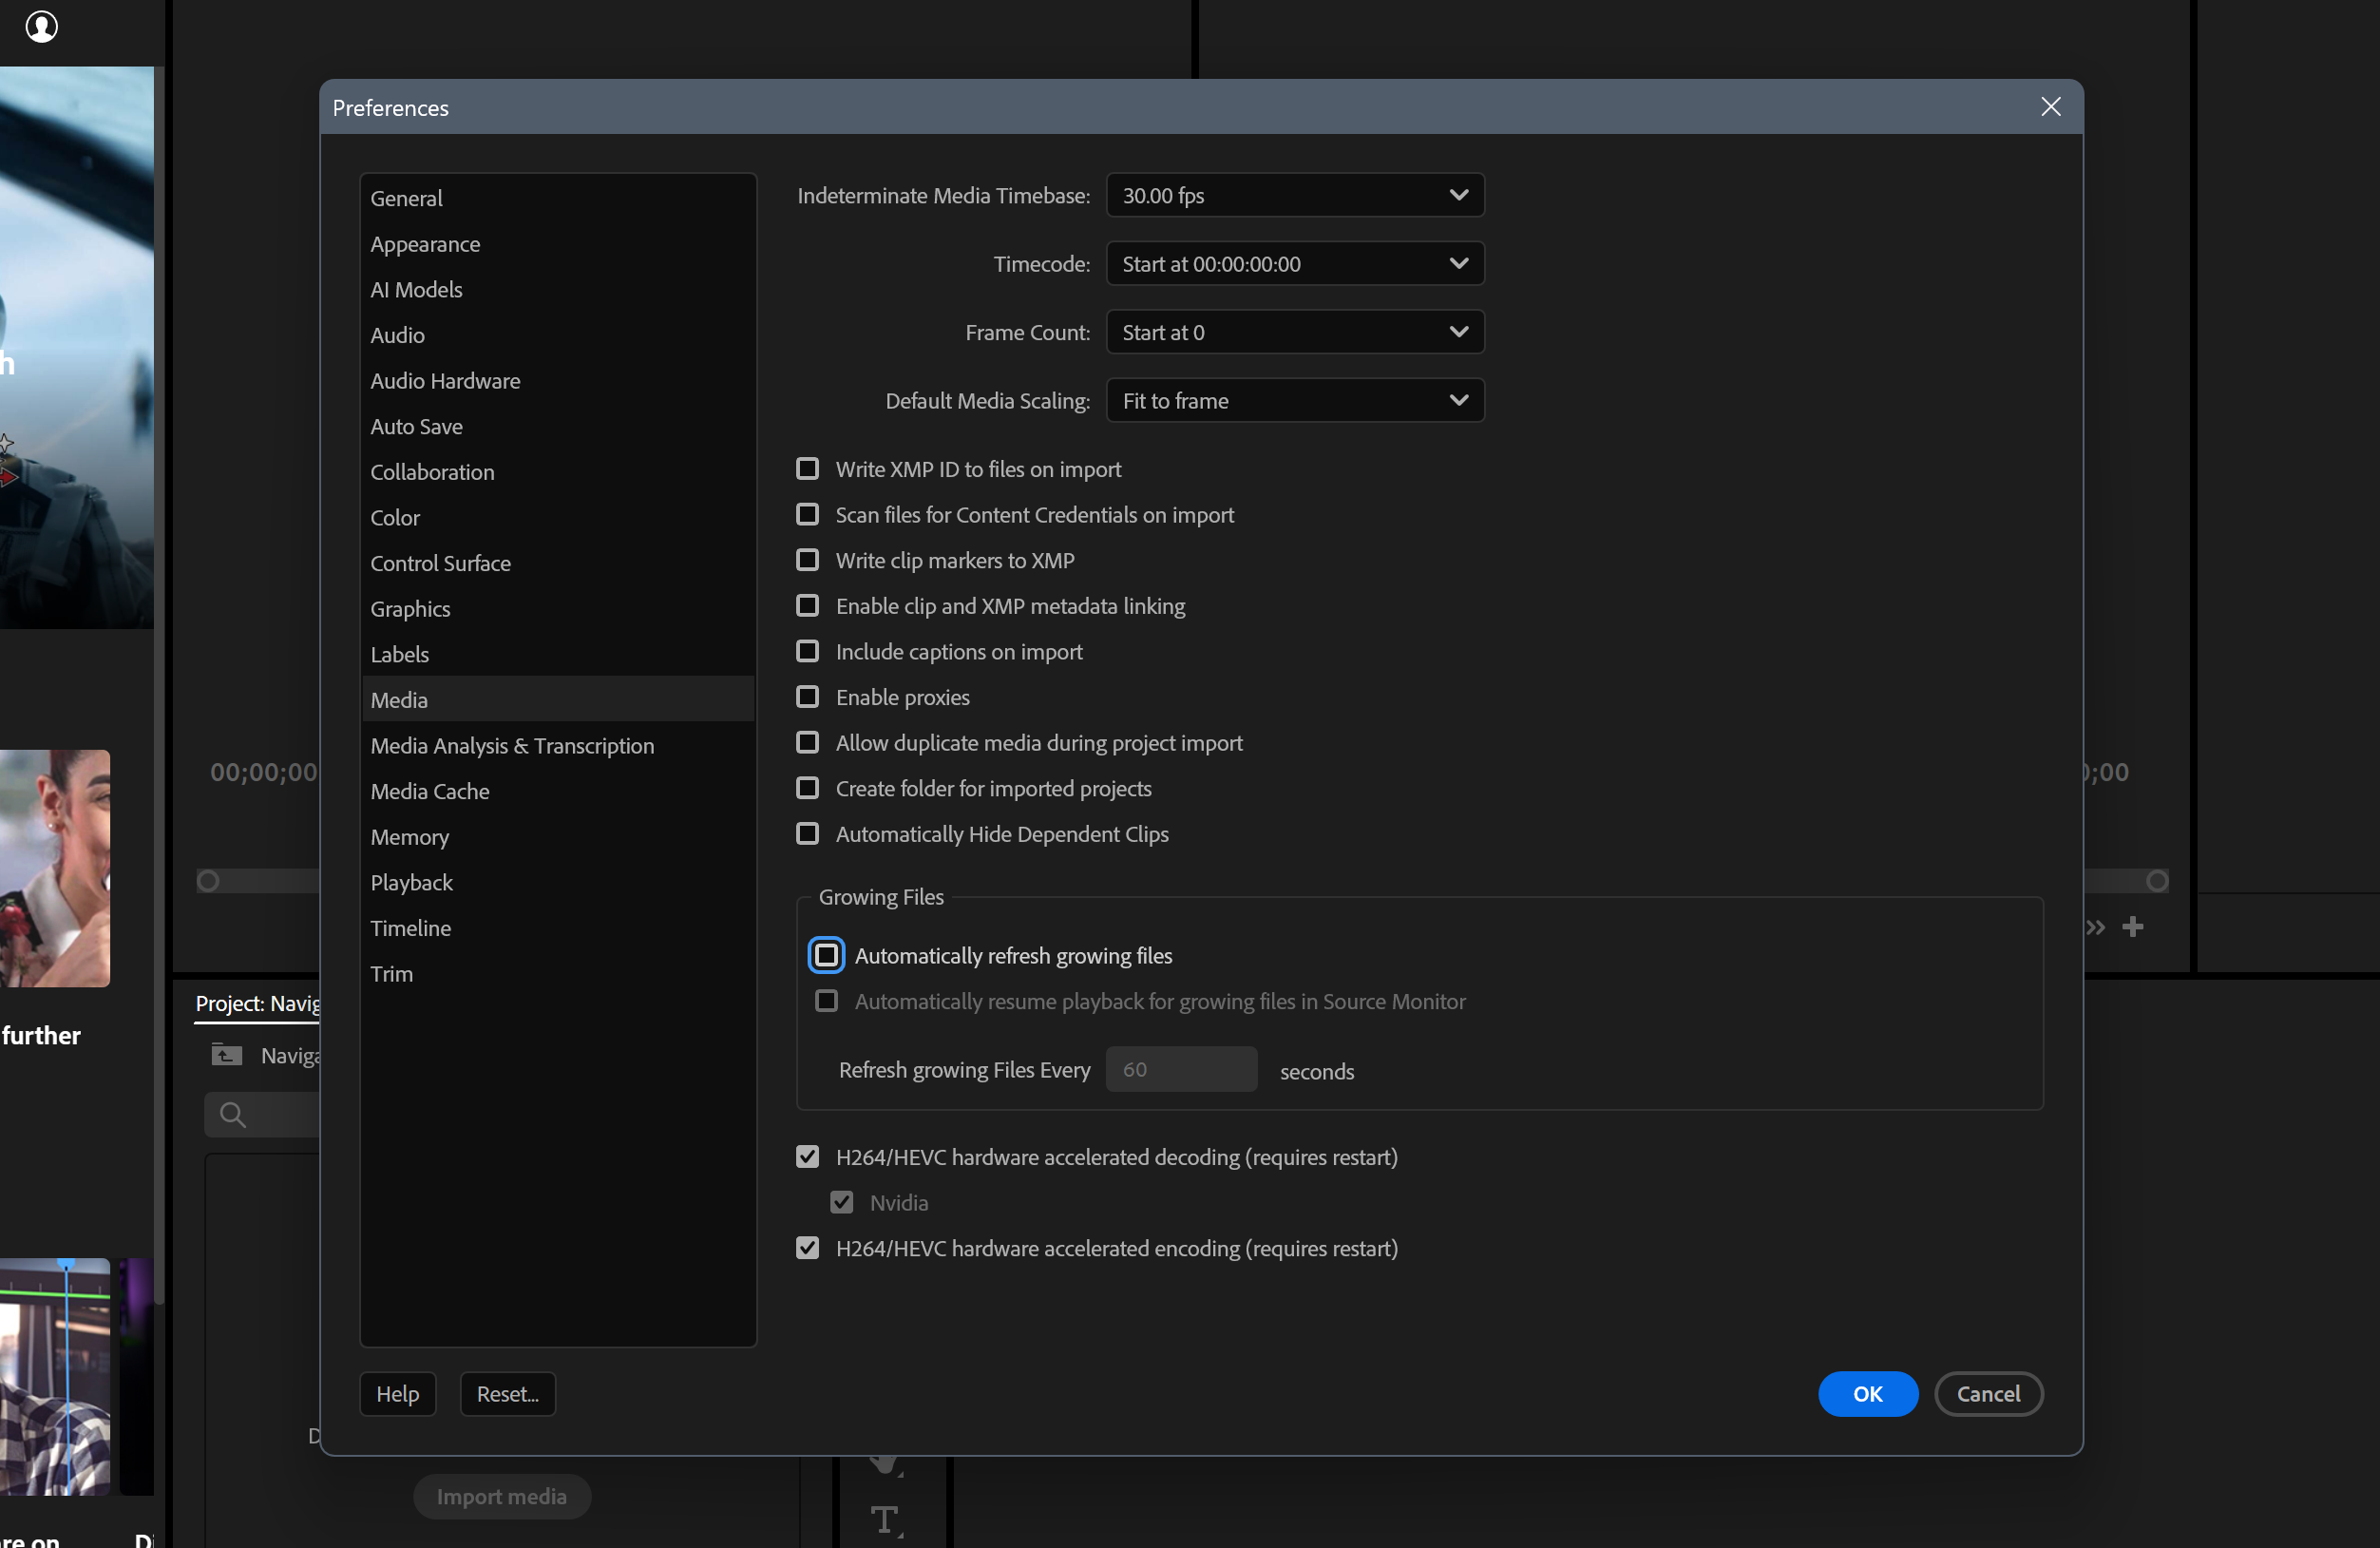Check Include captions on import
The image size is (2380, 1548).
click(807, 651)
